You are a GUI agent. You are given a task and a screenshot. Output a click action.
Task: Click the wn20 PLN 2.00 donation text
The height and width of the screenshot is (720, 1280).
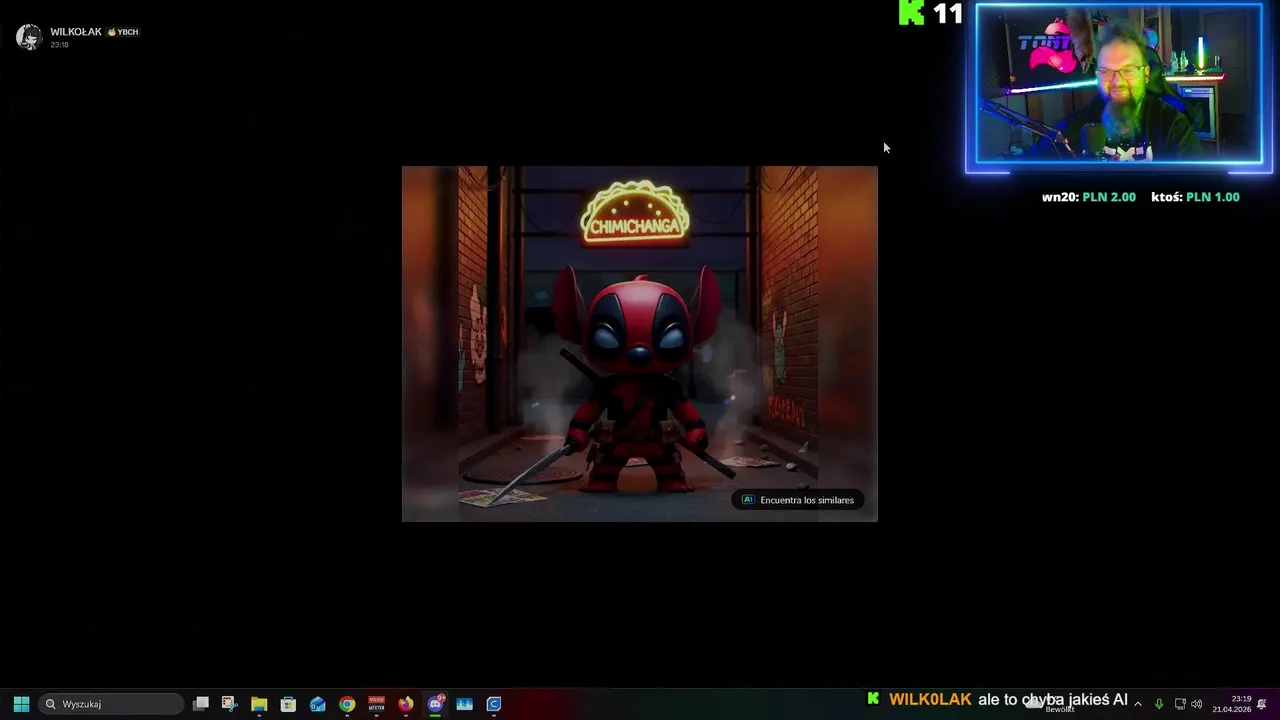(1089, 197)
